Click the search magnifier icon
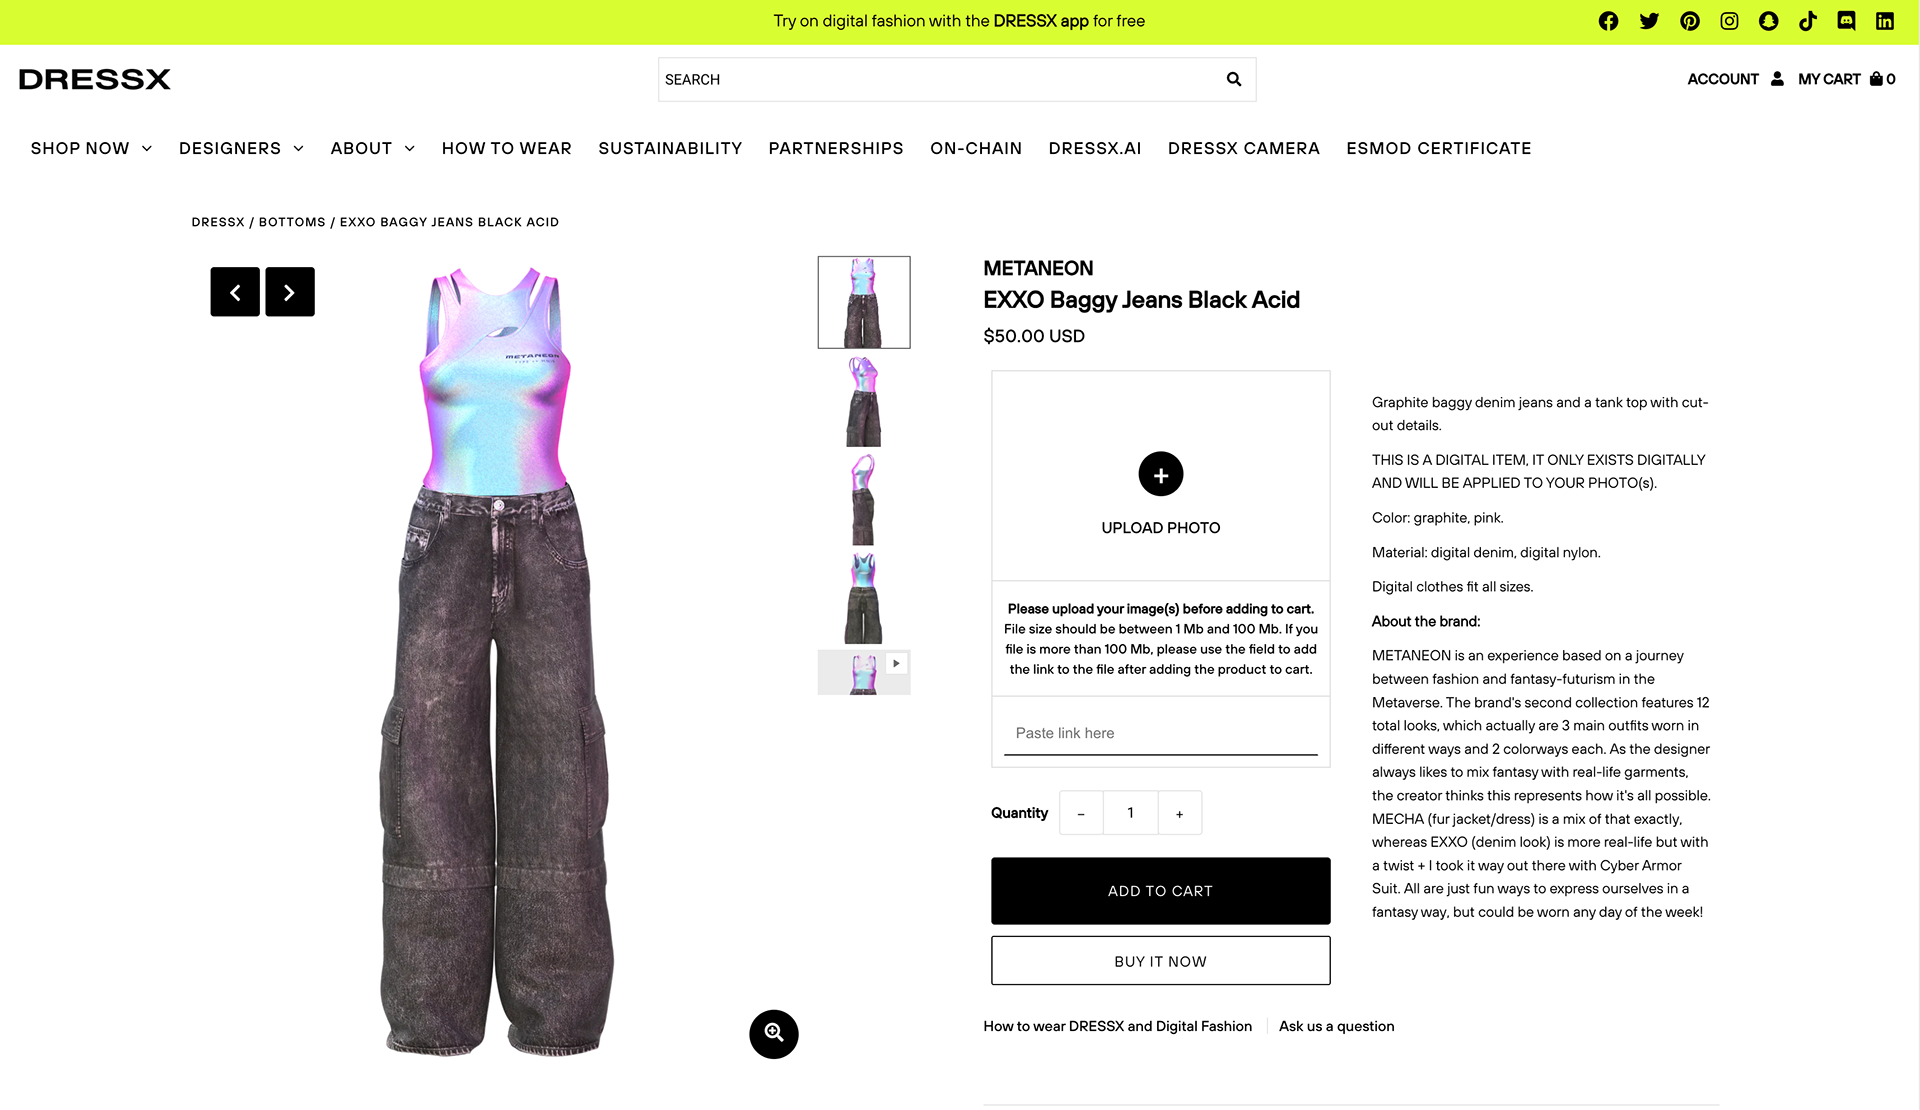This screenshot has width=1920, height=1110. 1234,79
